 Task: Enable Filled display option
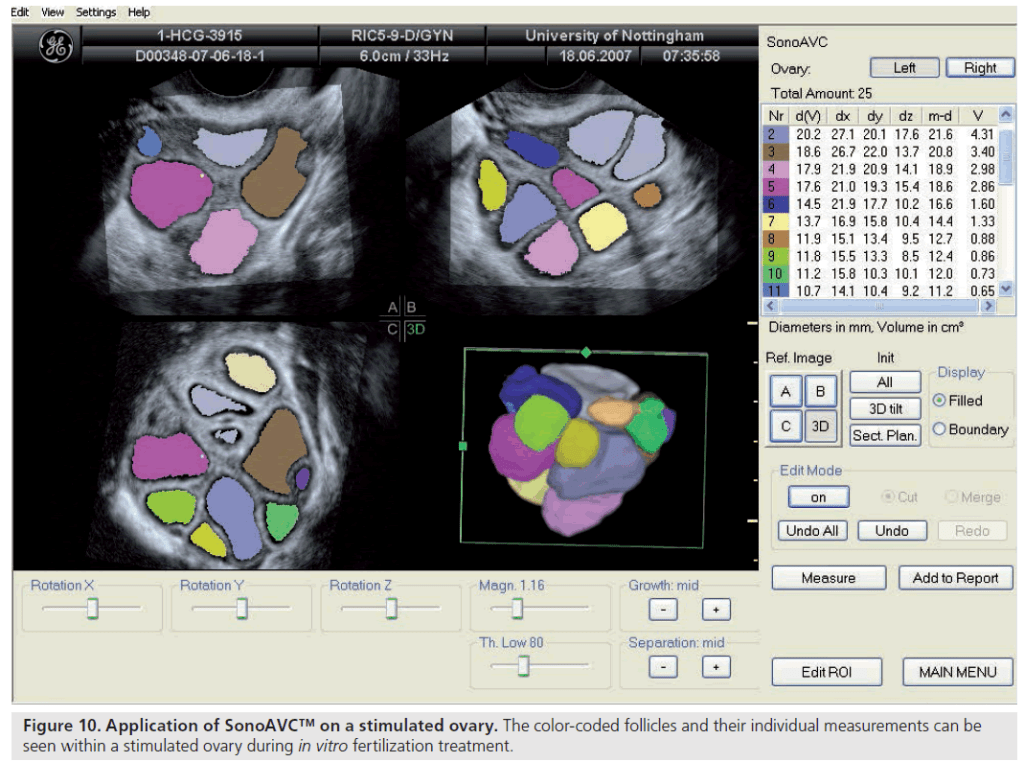tap(940, 401)
